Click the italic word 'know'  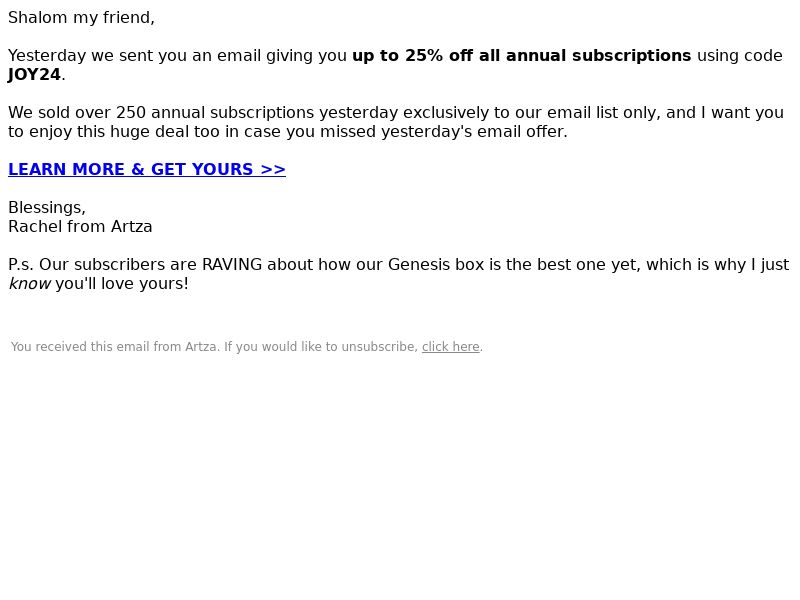pos(30,284)
